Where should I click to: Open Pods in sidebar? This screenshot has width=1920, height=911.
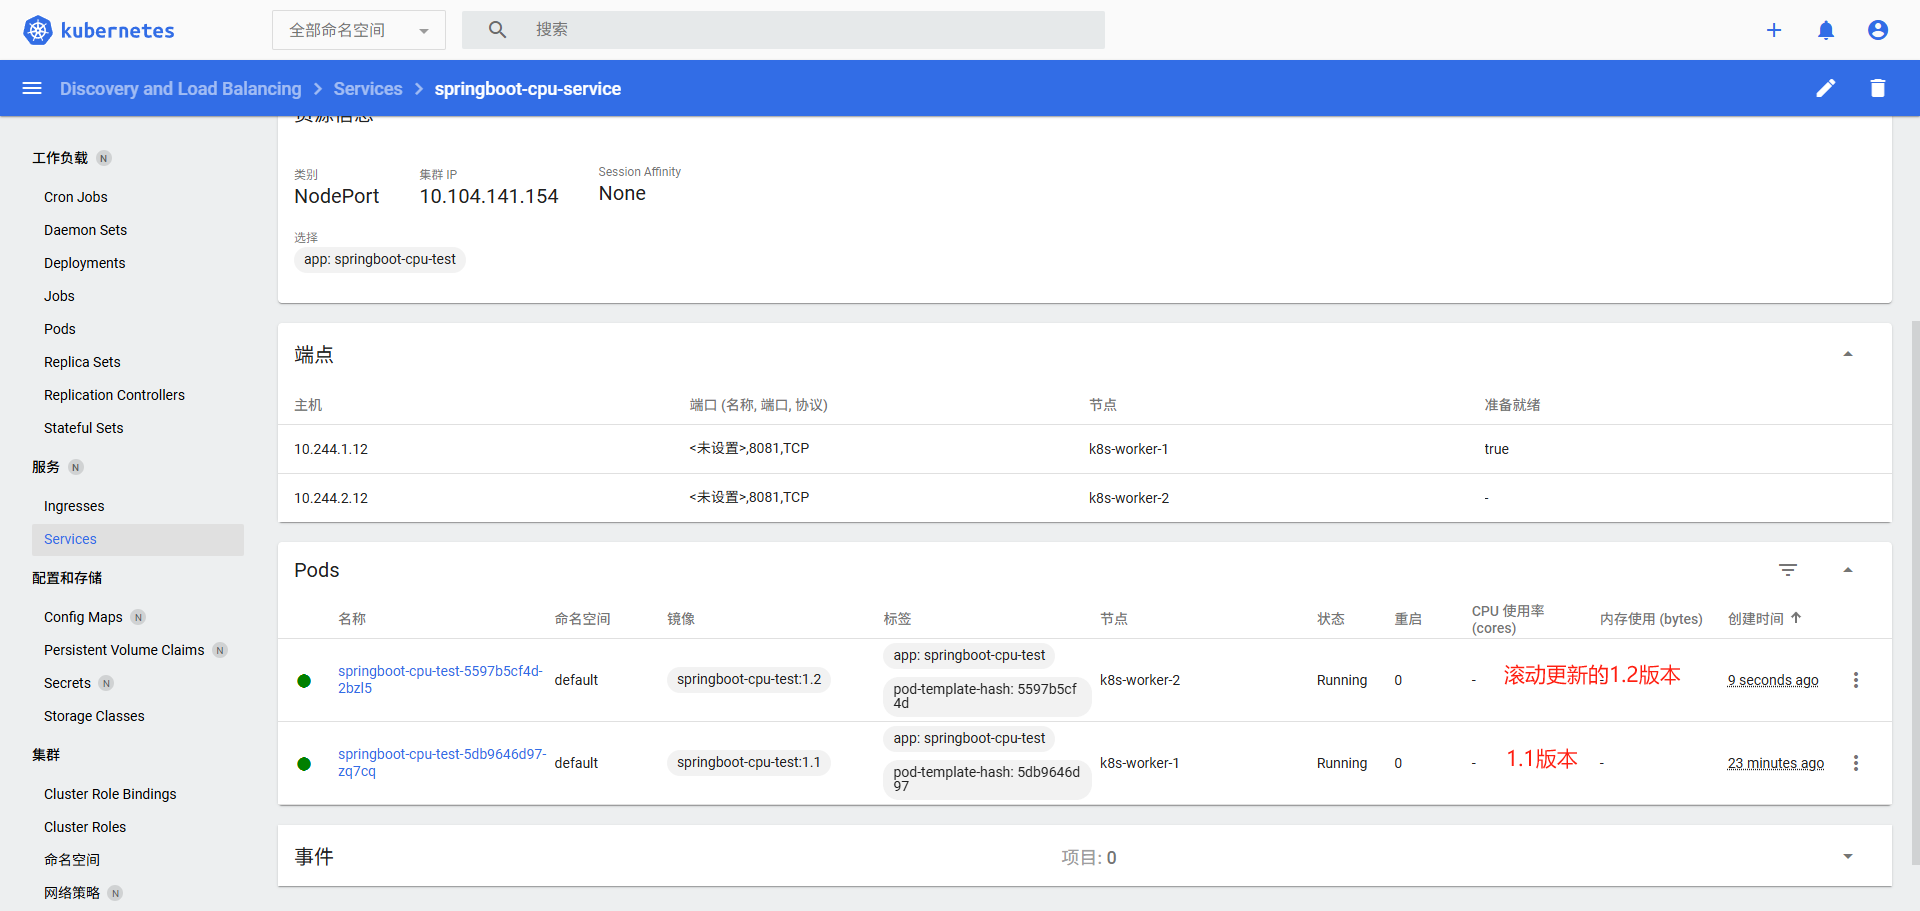click(60, 329)
